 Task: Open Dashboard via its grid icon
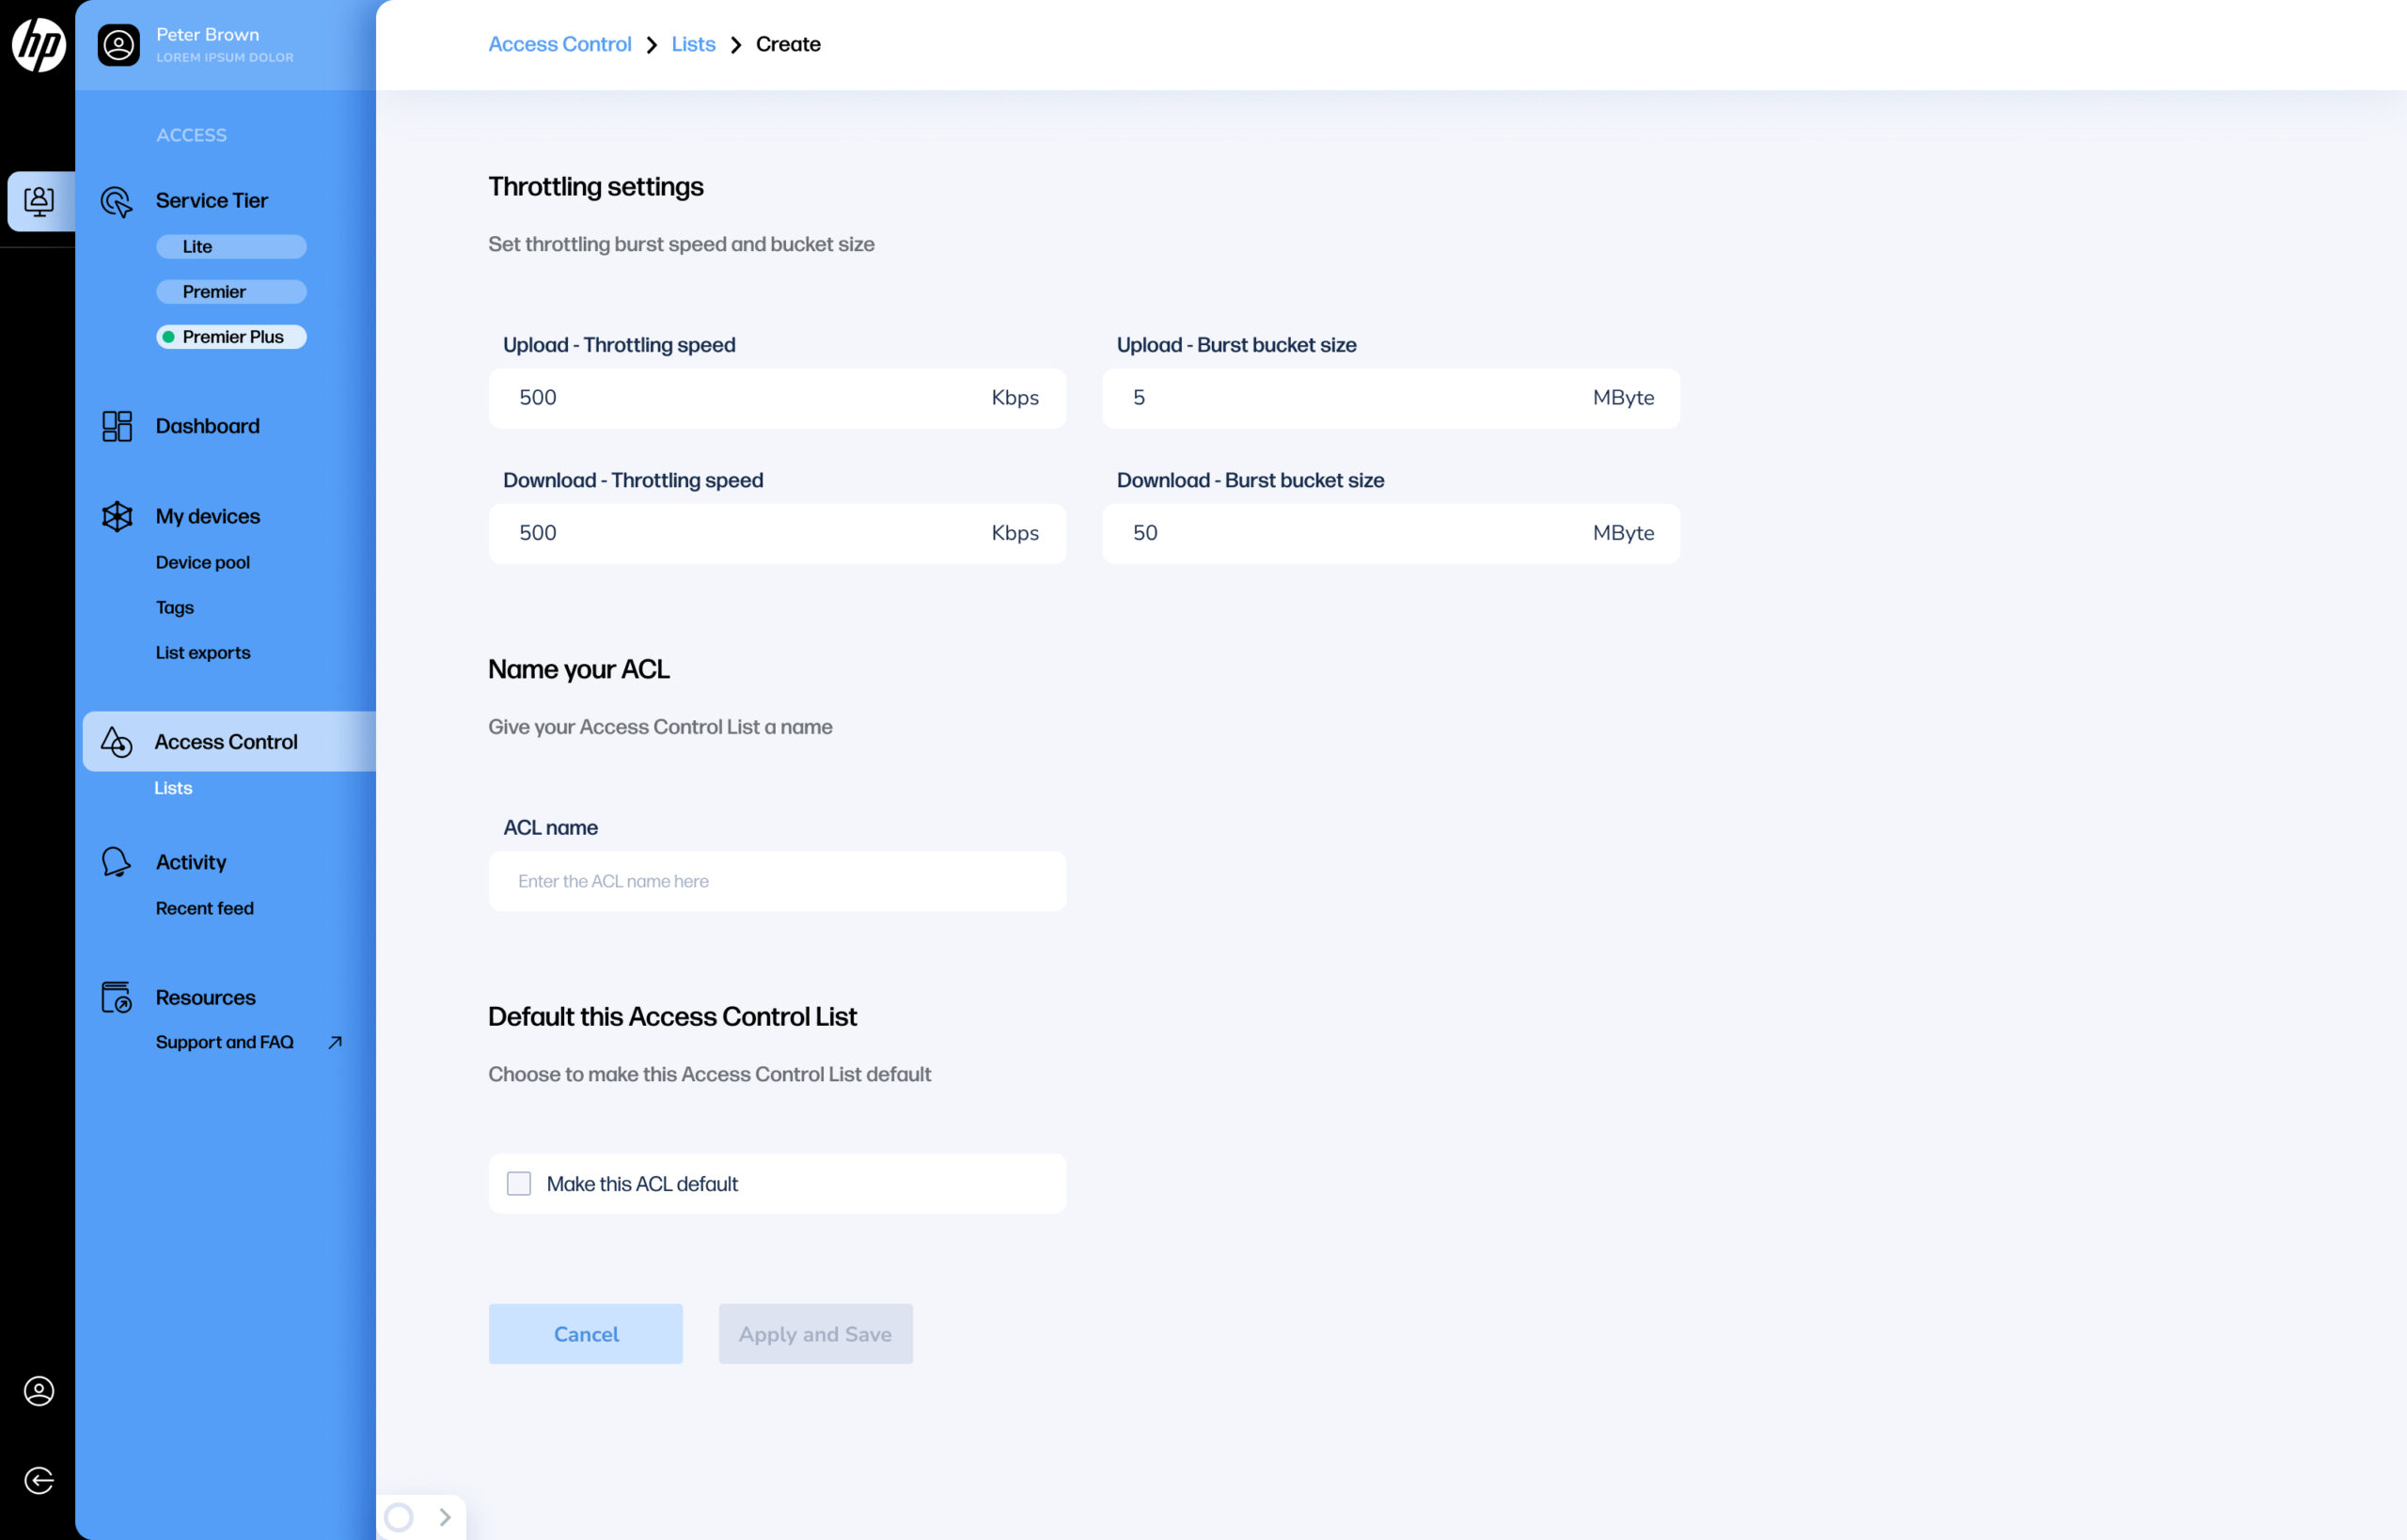point(117,426)
